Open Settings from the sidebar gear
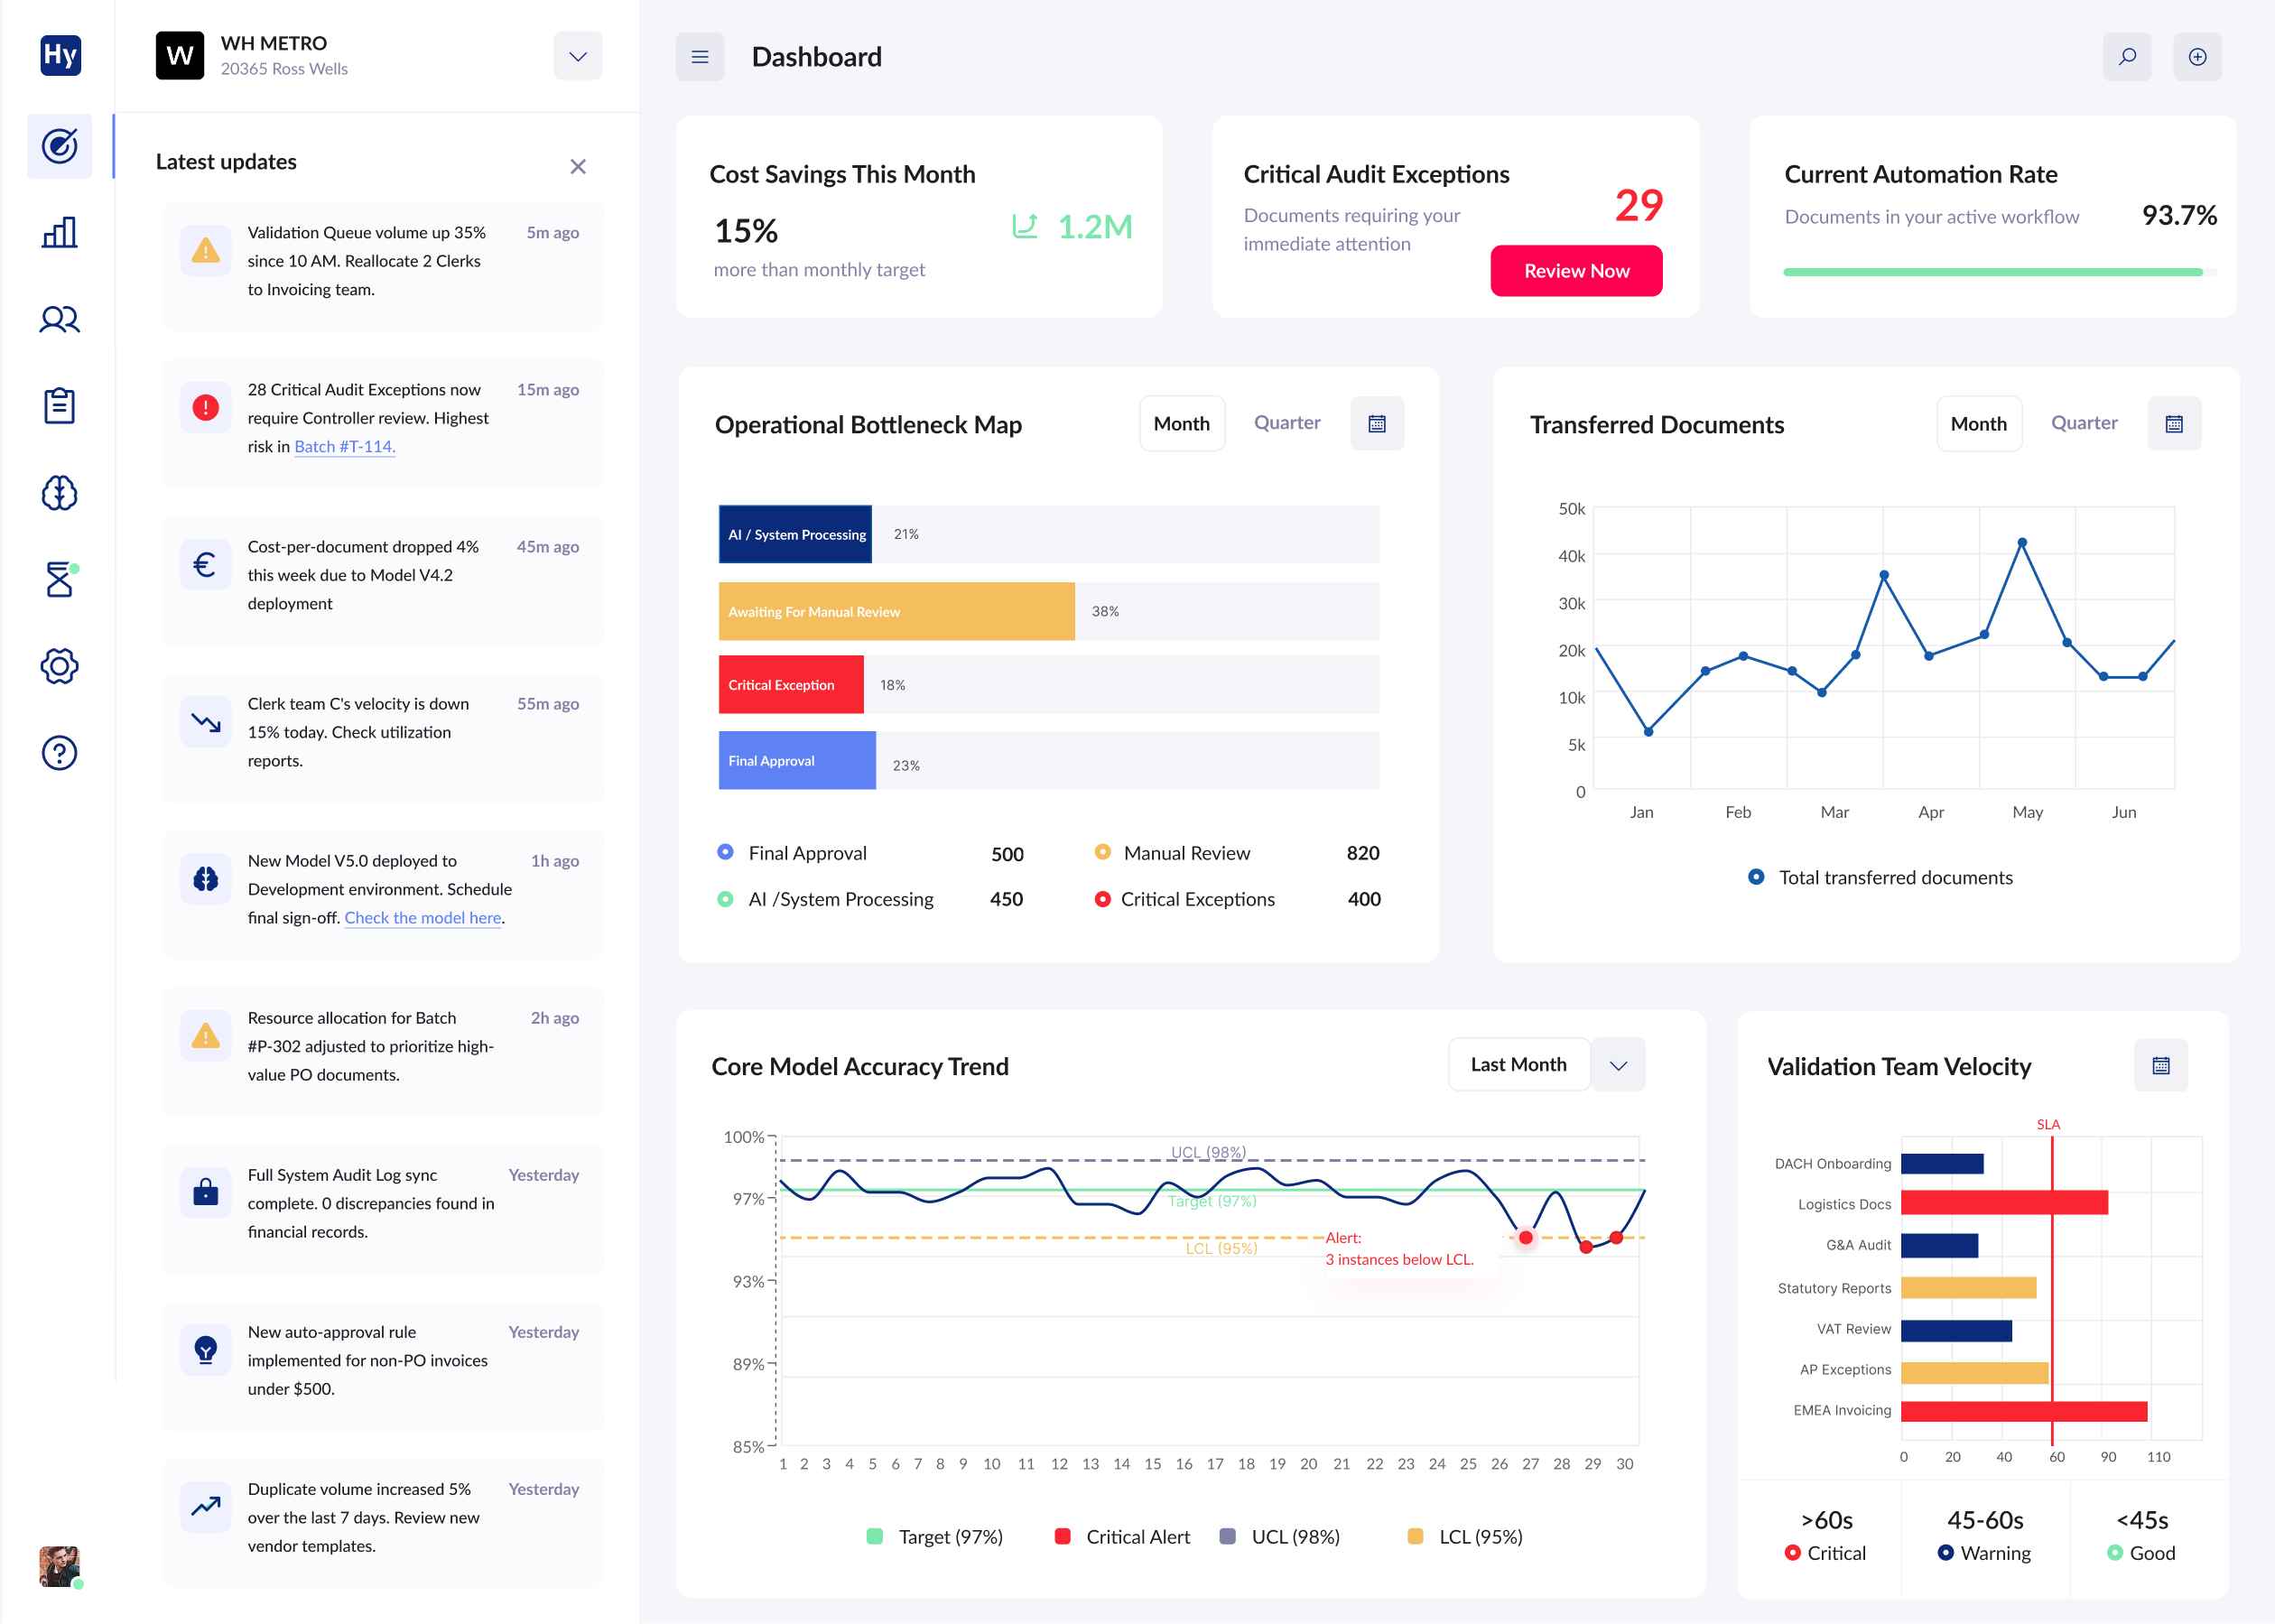Screen dimensions: 2275x1624 pyautogui.click(x=59, y=666)
